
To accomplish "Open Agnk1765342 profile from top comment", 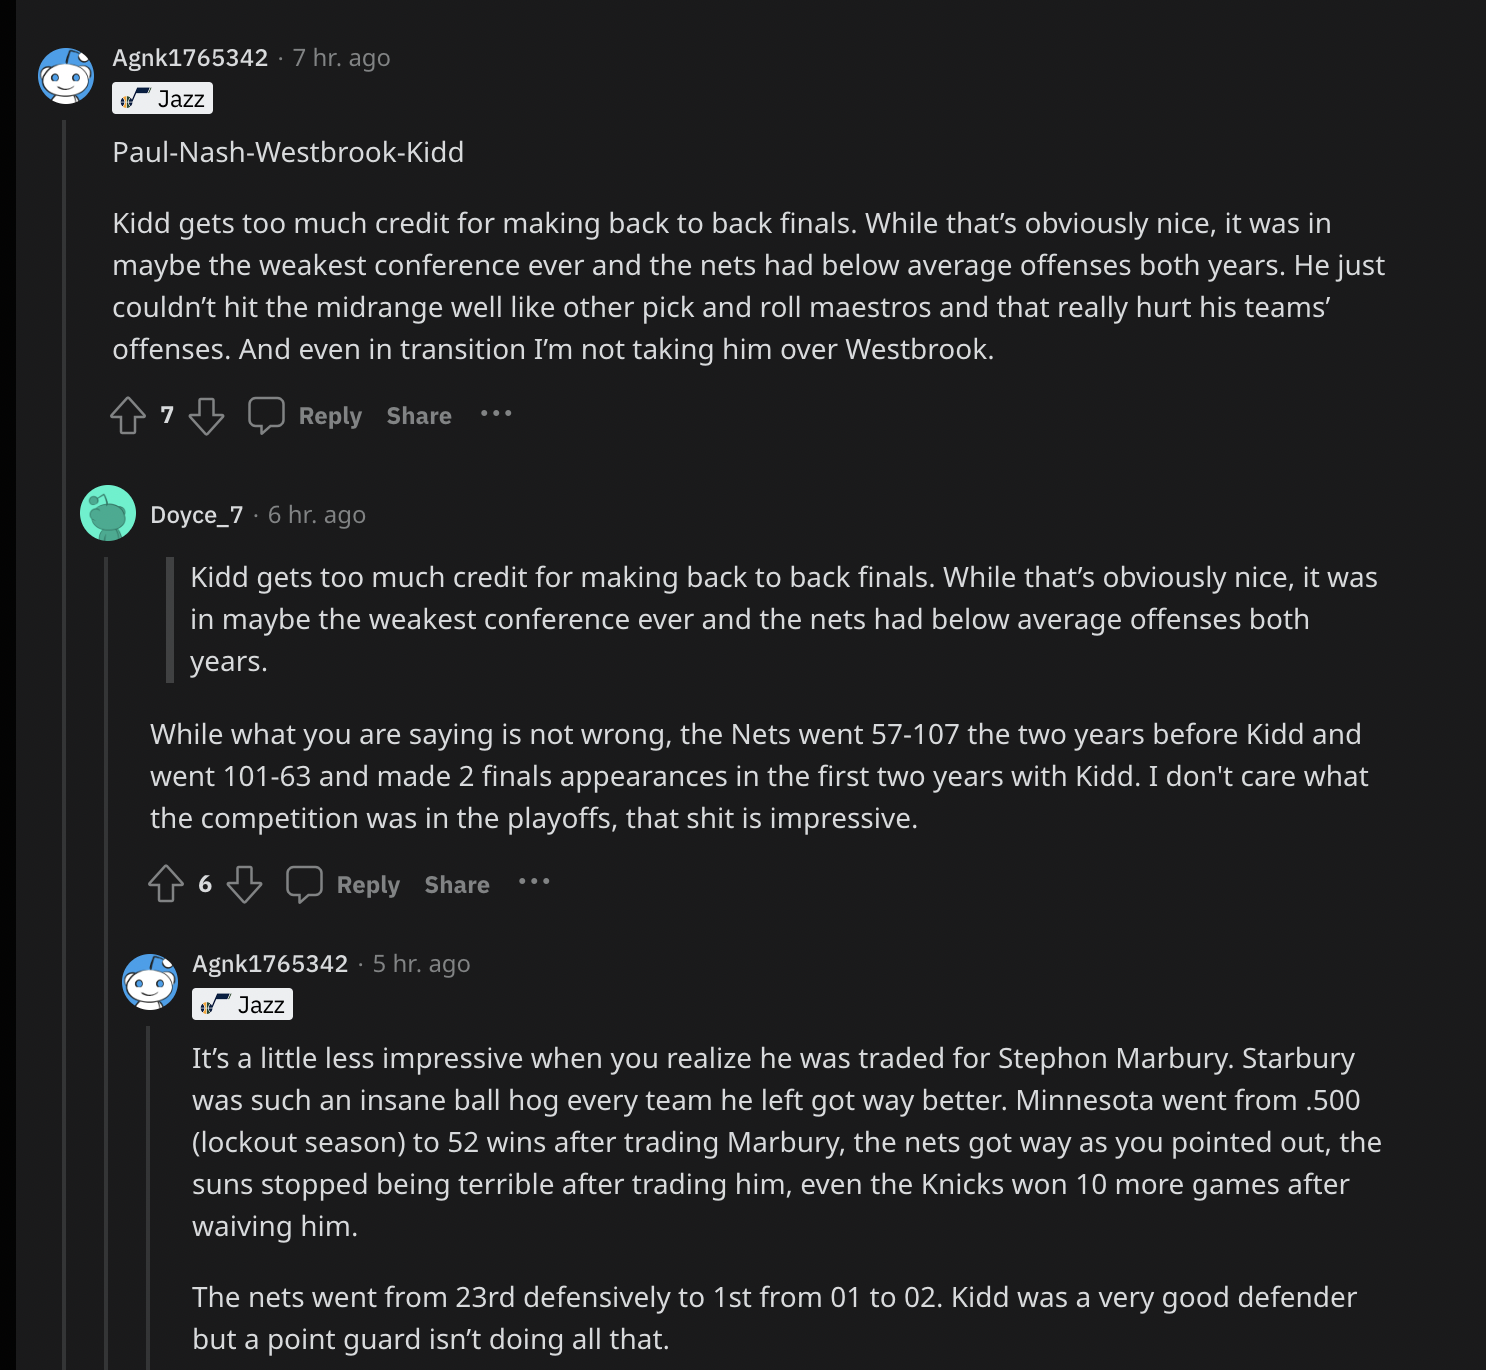I will (x=190, y=58).
